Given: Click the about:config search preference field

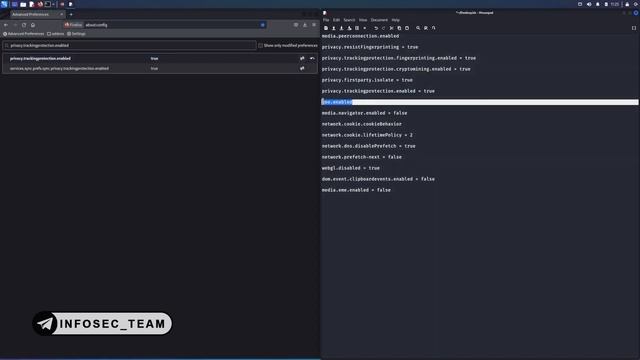Looking at the screenshot, I should point(130,45).
